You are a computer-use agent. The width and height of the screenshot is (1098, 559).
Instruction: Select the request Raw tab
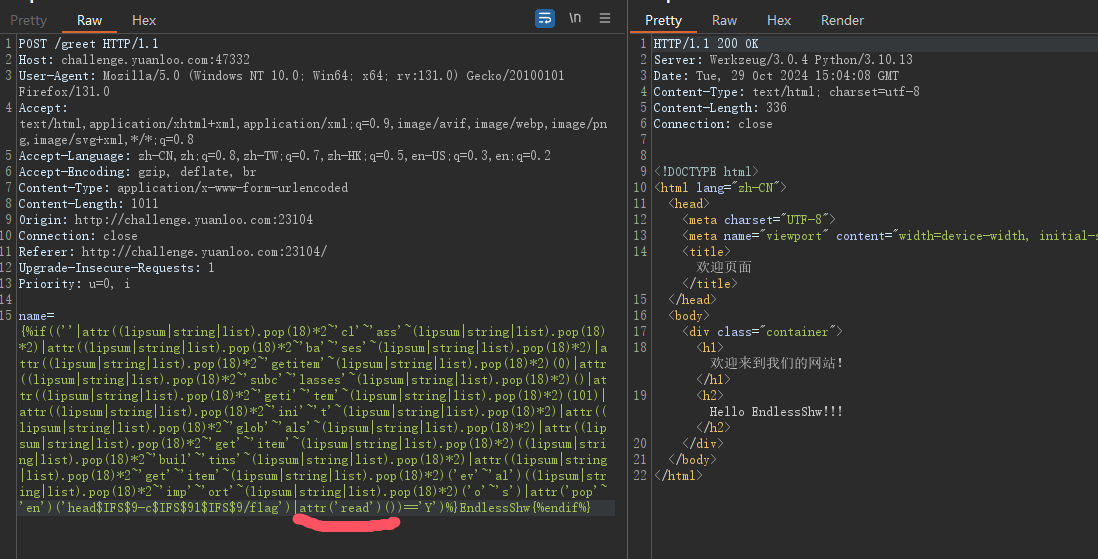(89, 20)
